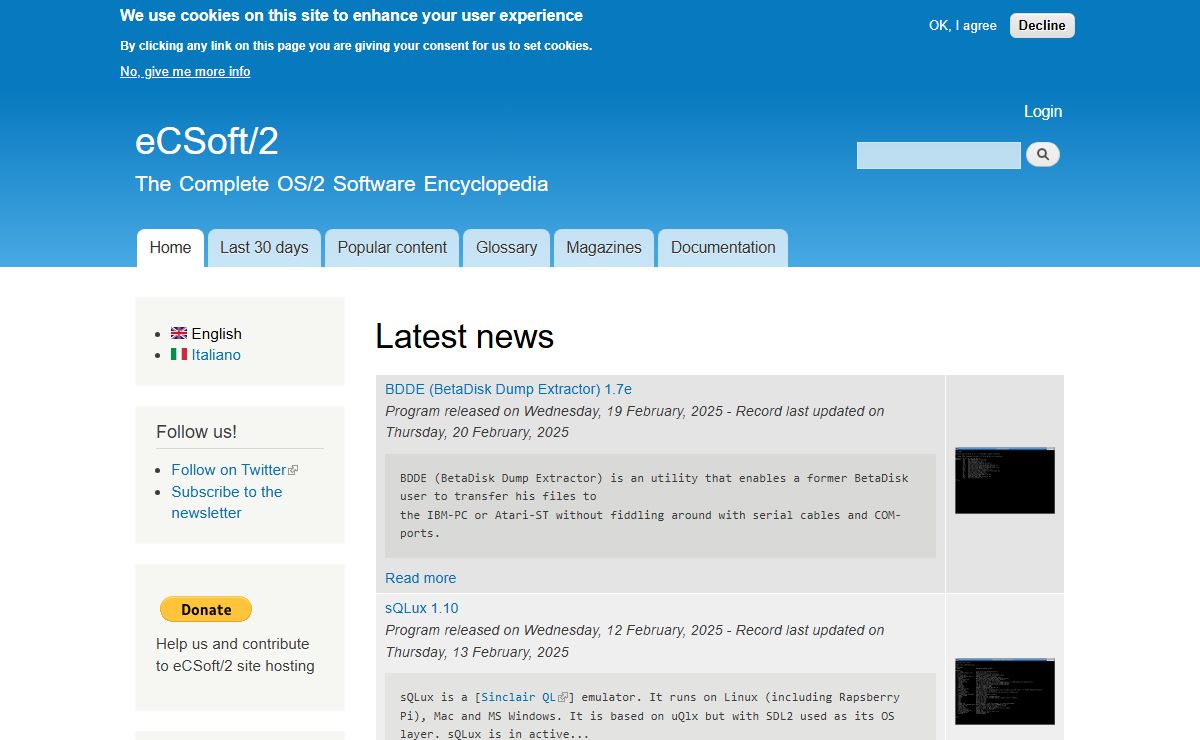Click the Italian flag icon
The image size is (1200, 740).
pos(179,354)
